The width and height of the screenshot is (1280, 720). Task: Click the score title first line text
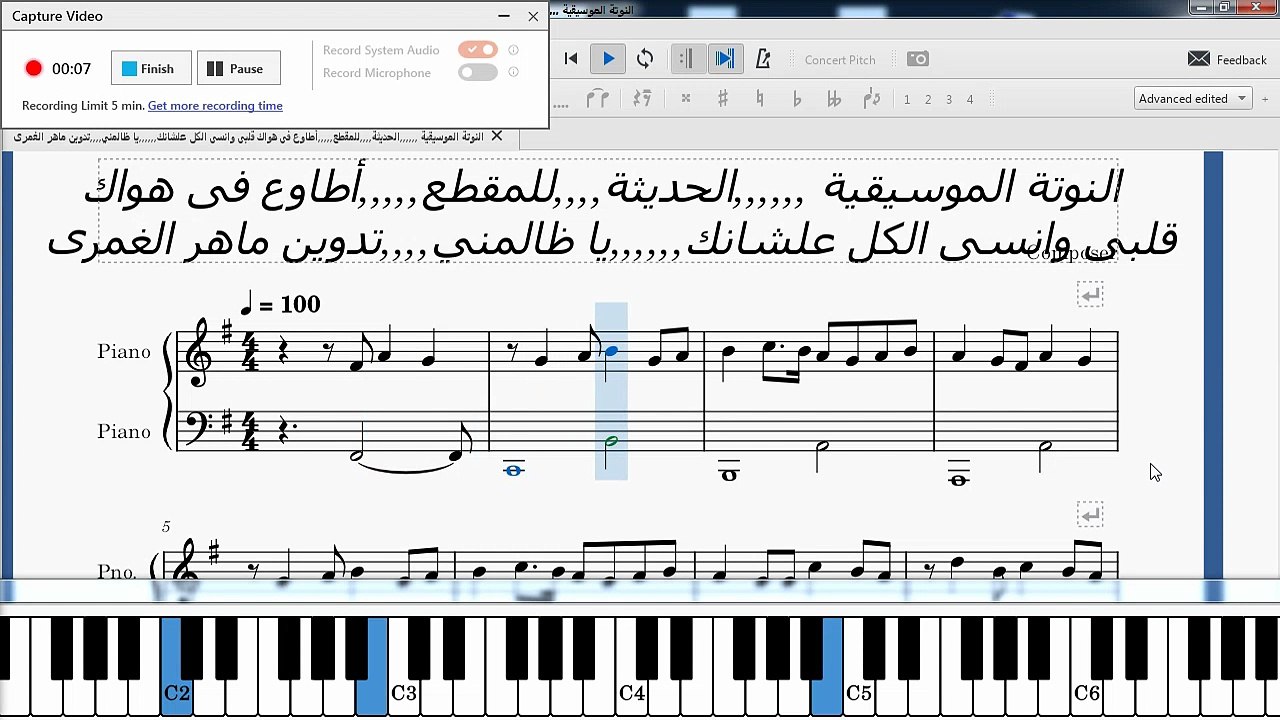(603, 188)
